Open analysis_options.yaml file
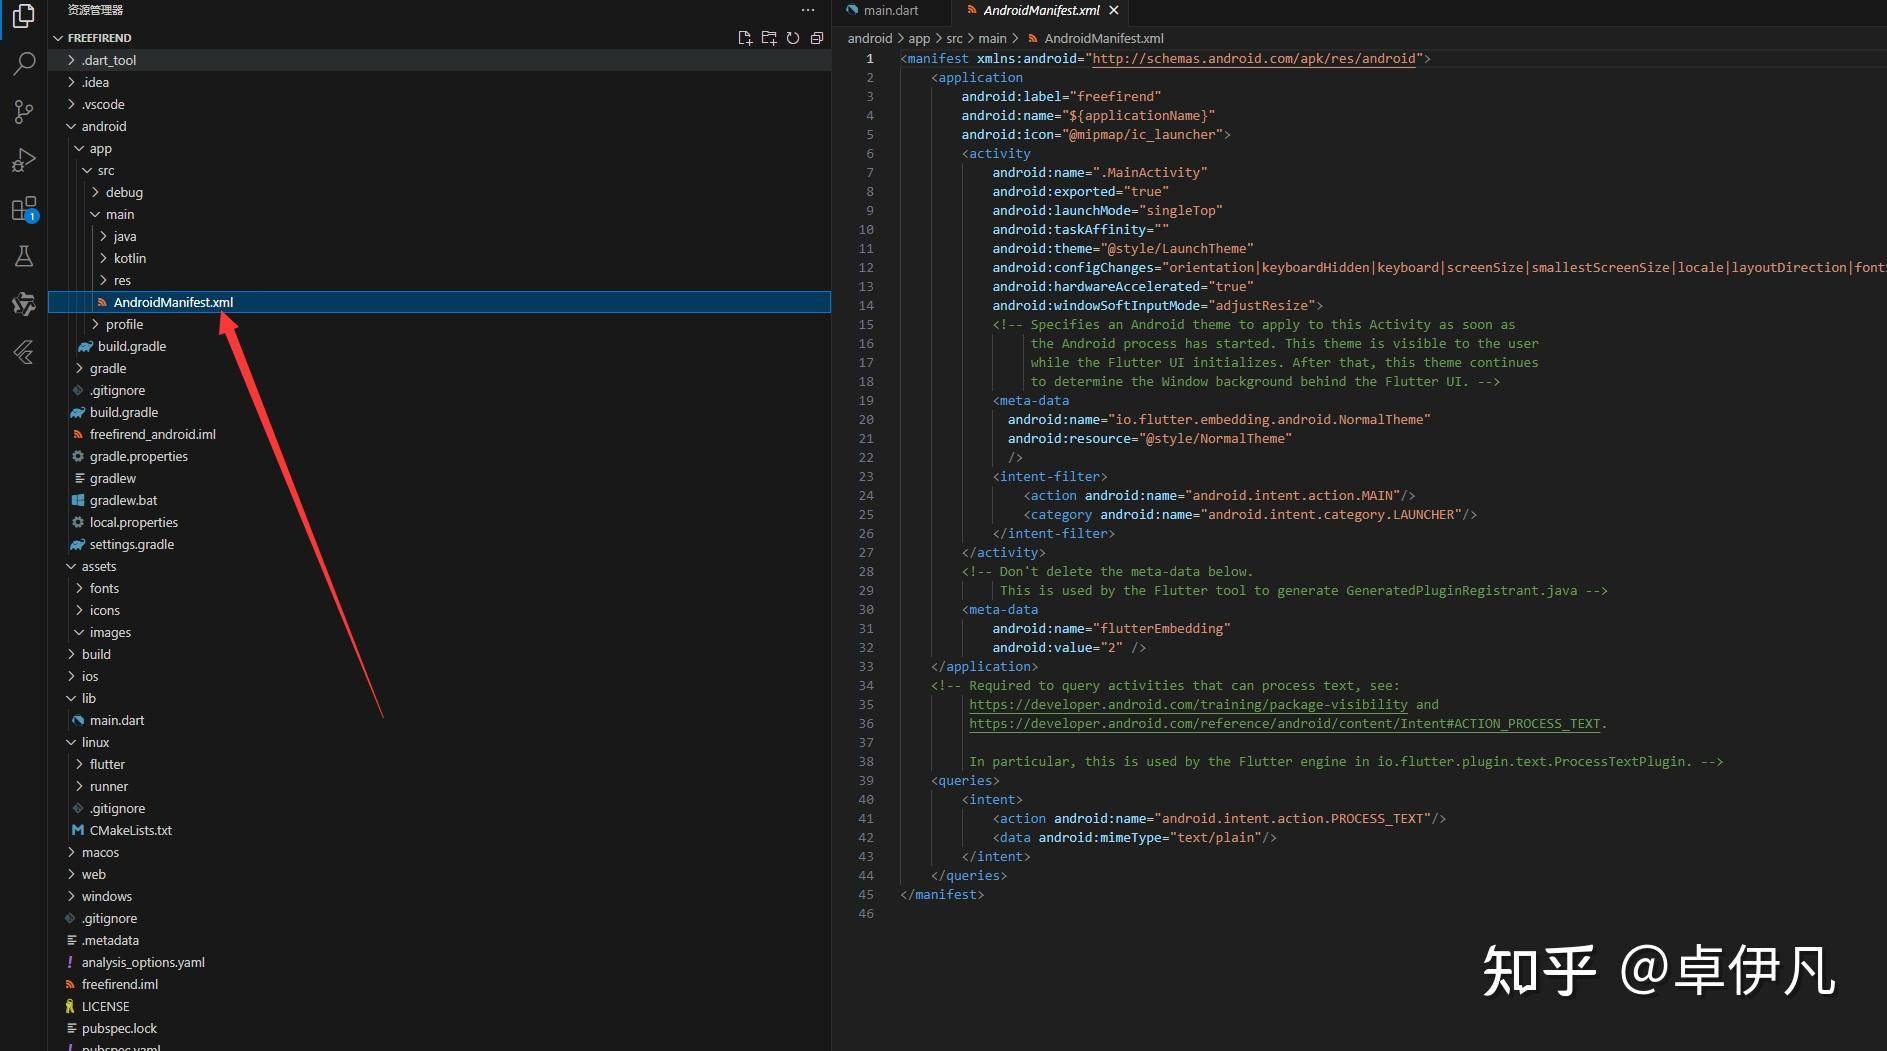Screen dimensions: 1887x1051 [x=440, y=962]
